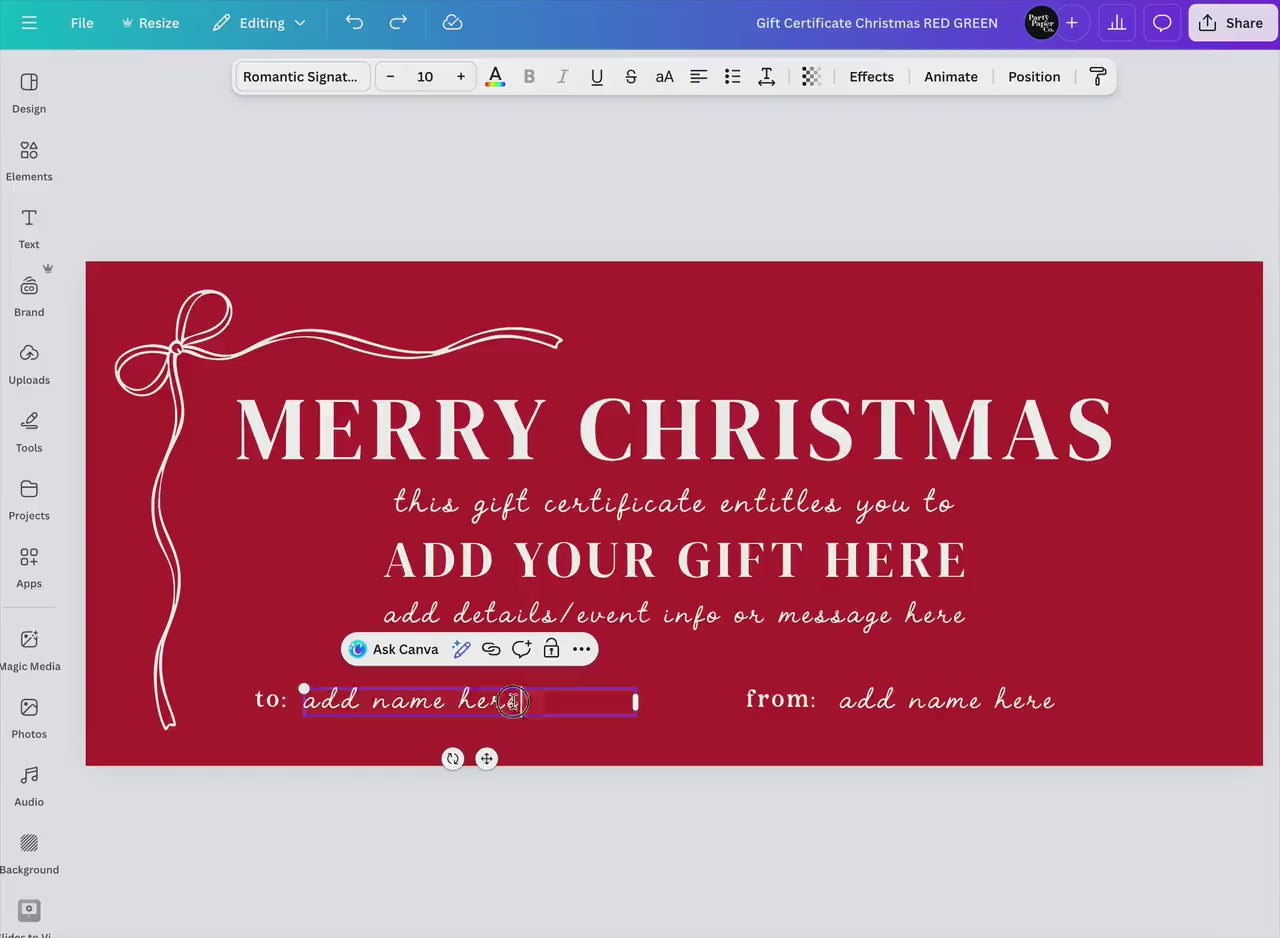Screen dimensions: 1280x938
Task: Select the Text sidebar tool
Action: [x=28, y=227]
